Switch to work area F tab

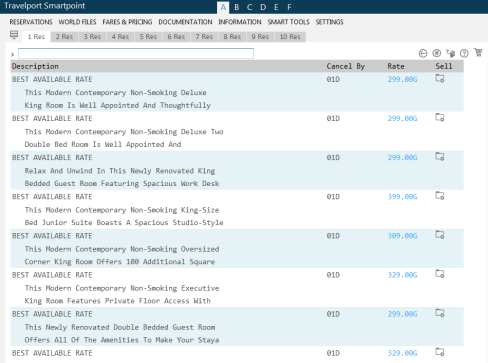tap(289, 7)
